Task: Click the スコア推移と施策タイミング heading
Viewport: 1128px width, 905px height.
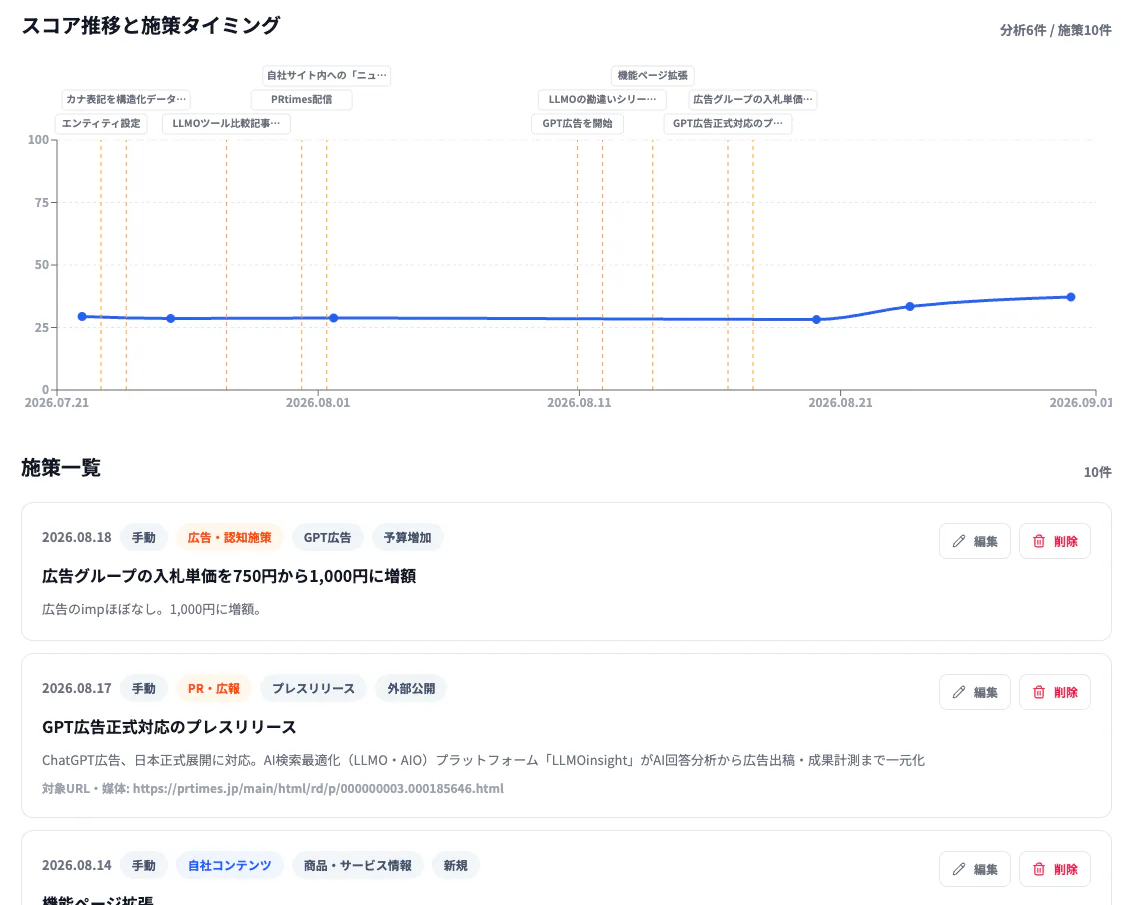Action: pyautogui.click(x=150, y=26)
